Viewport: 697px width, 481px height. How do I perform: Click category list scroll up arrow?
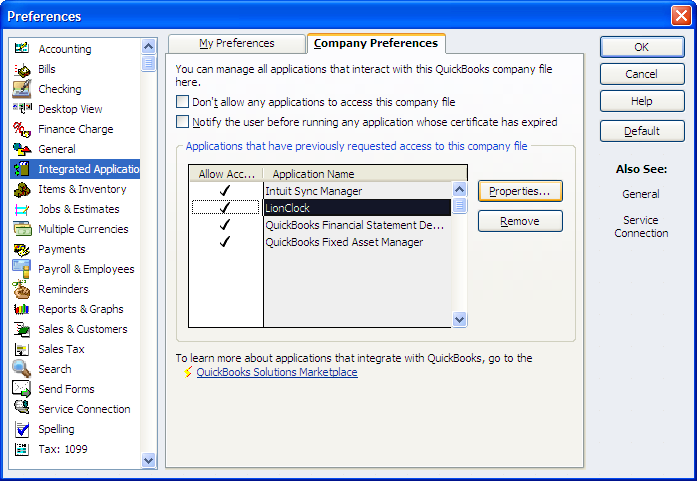(x=148, y=46)
